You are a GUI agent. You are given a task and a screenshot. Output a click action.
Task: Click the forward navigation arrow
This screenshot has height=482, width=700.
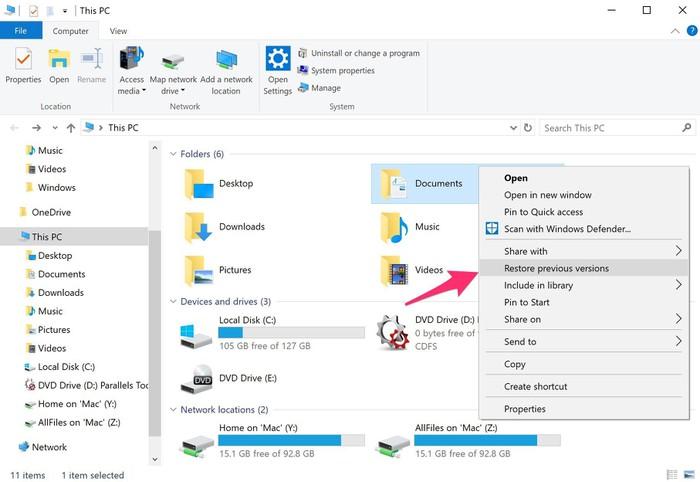point(36,128)
